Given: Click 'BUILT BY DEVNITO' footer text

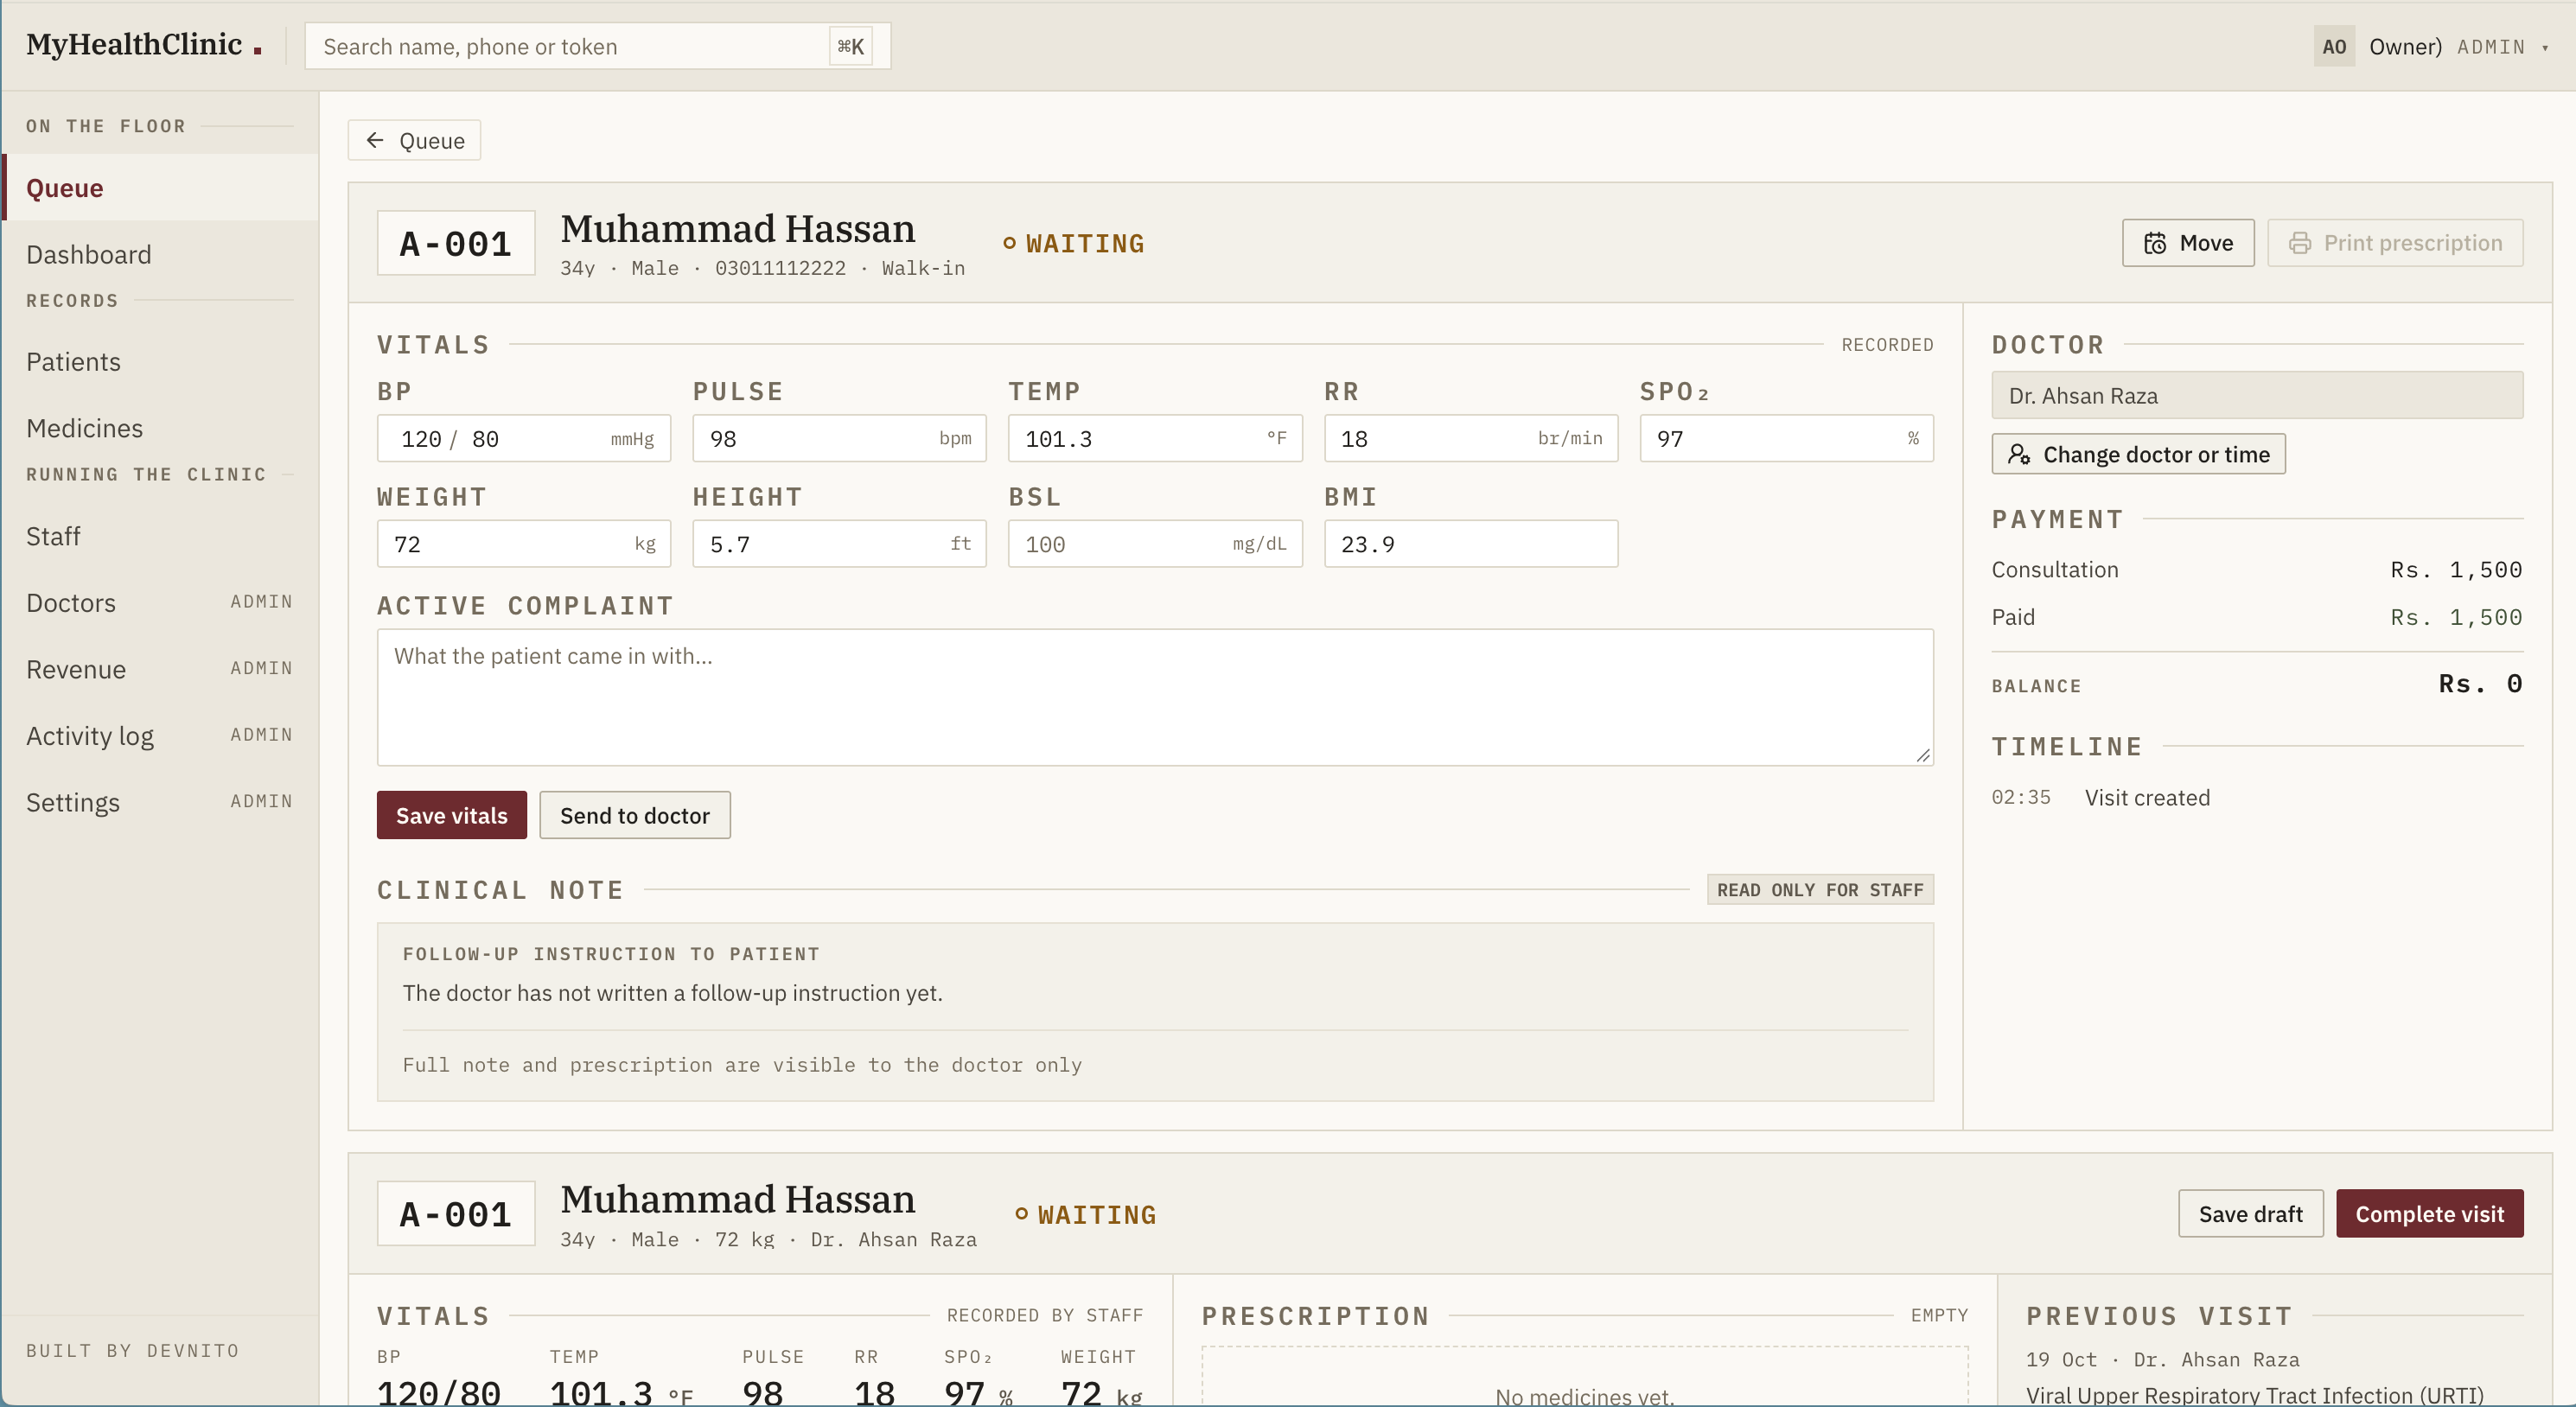Looking at the screenshot, I should pyautogui.click(x=133, y=1350).
